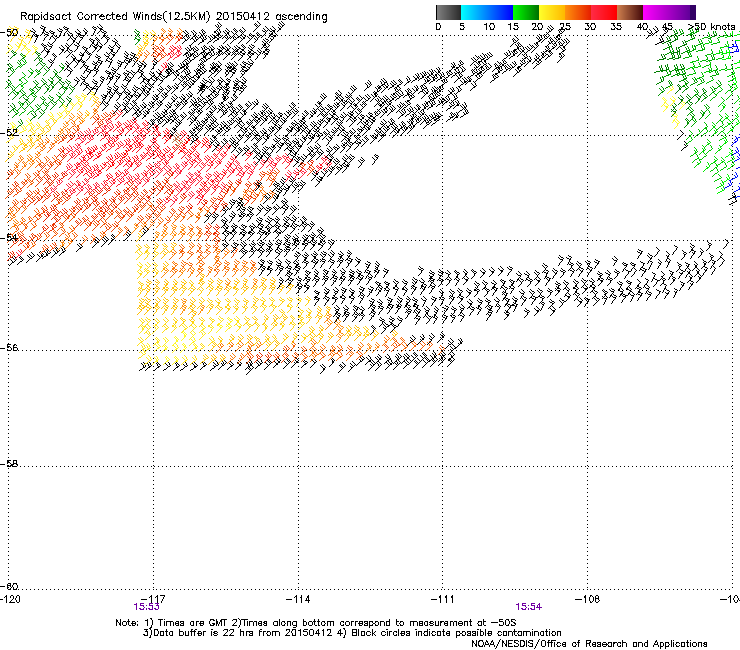Click the '-117' longitude axis label
740x650 pixels.
(x=153, y=599)
